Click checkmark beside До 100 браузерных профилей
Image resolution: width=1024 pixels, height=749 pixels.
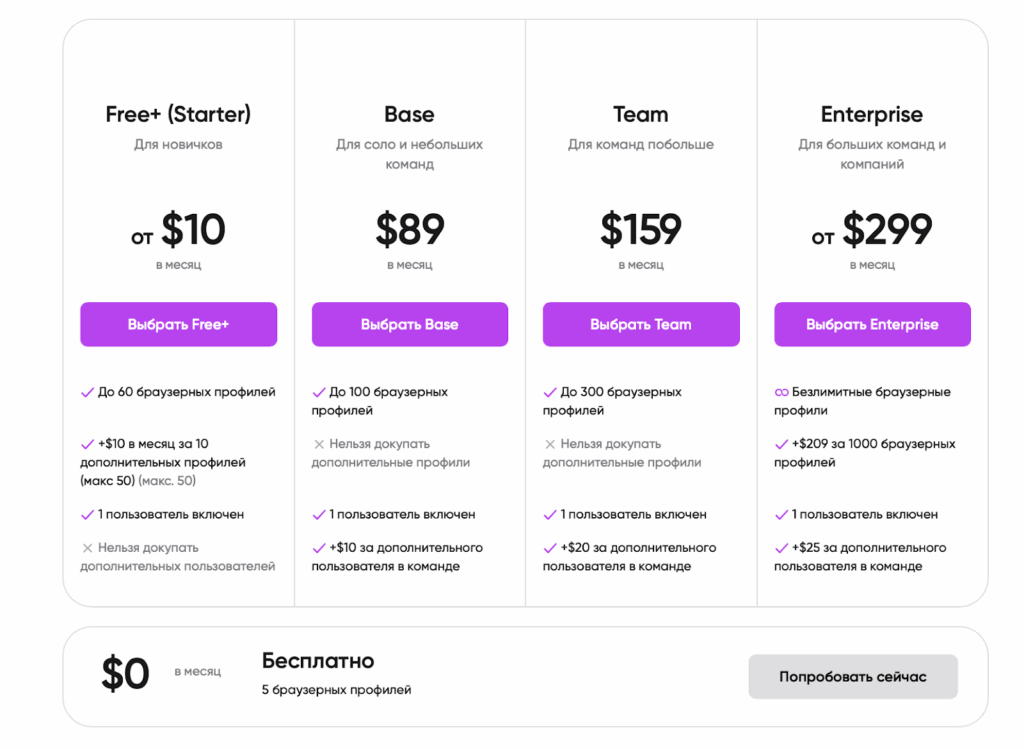point(319,392)
